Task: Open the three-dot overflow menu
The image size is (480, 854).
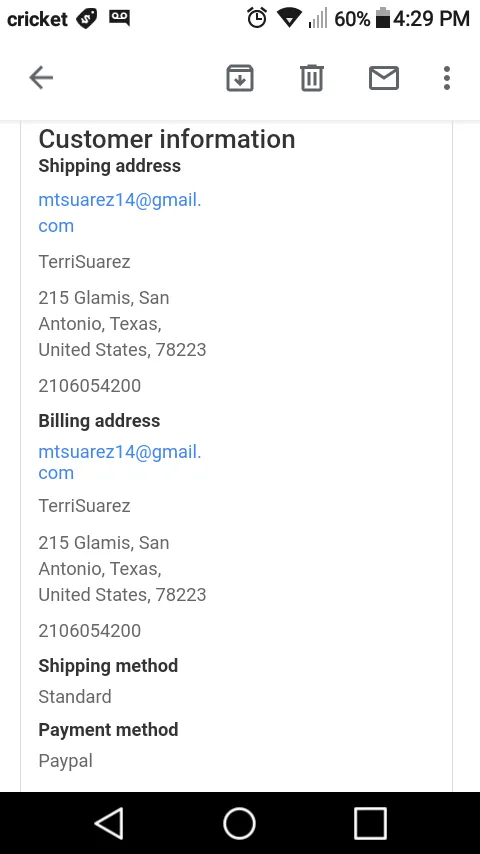Action: (447, 78)
